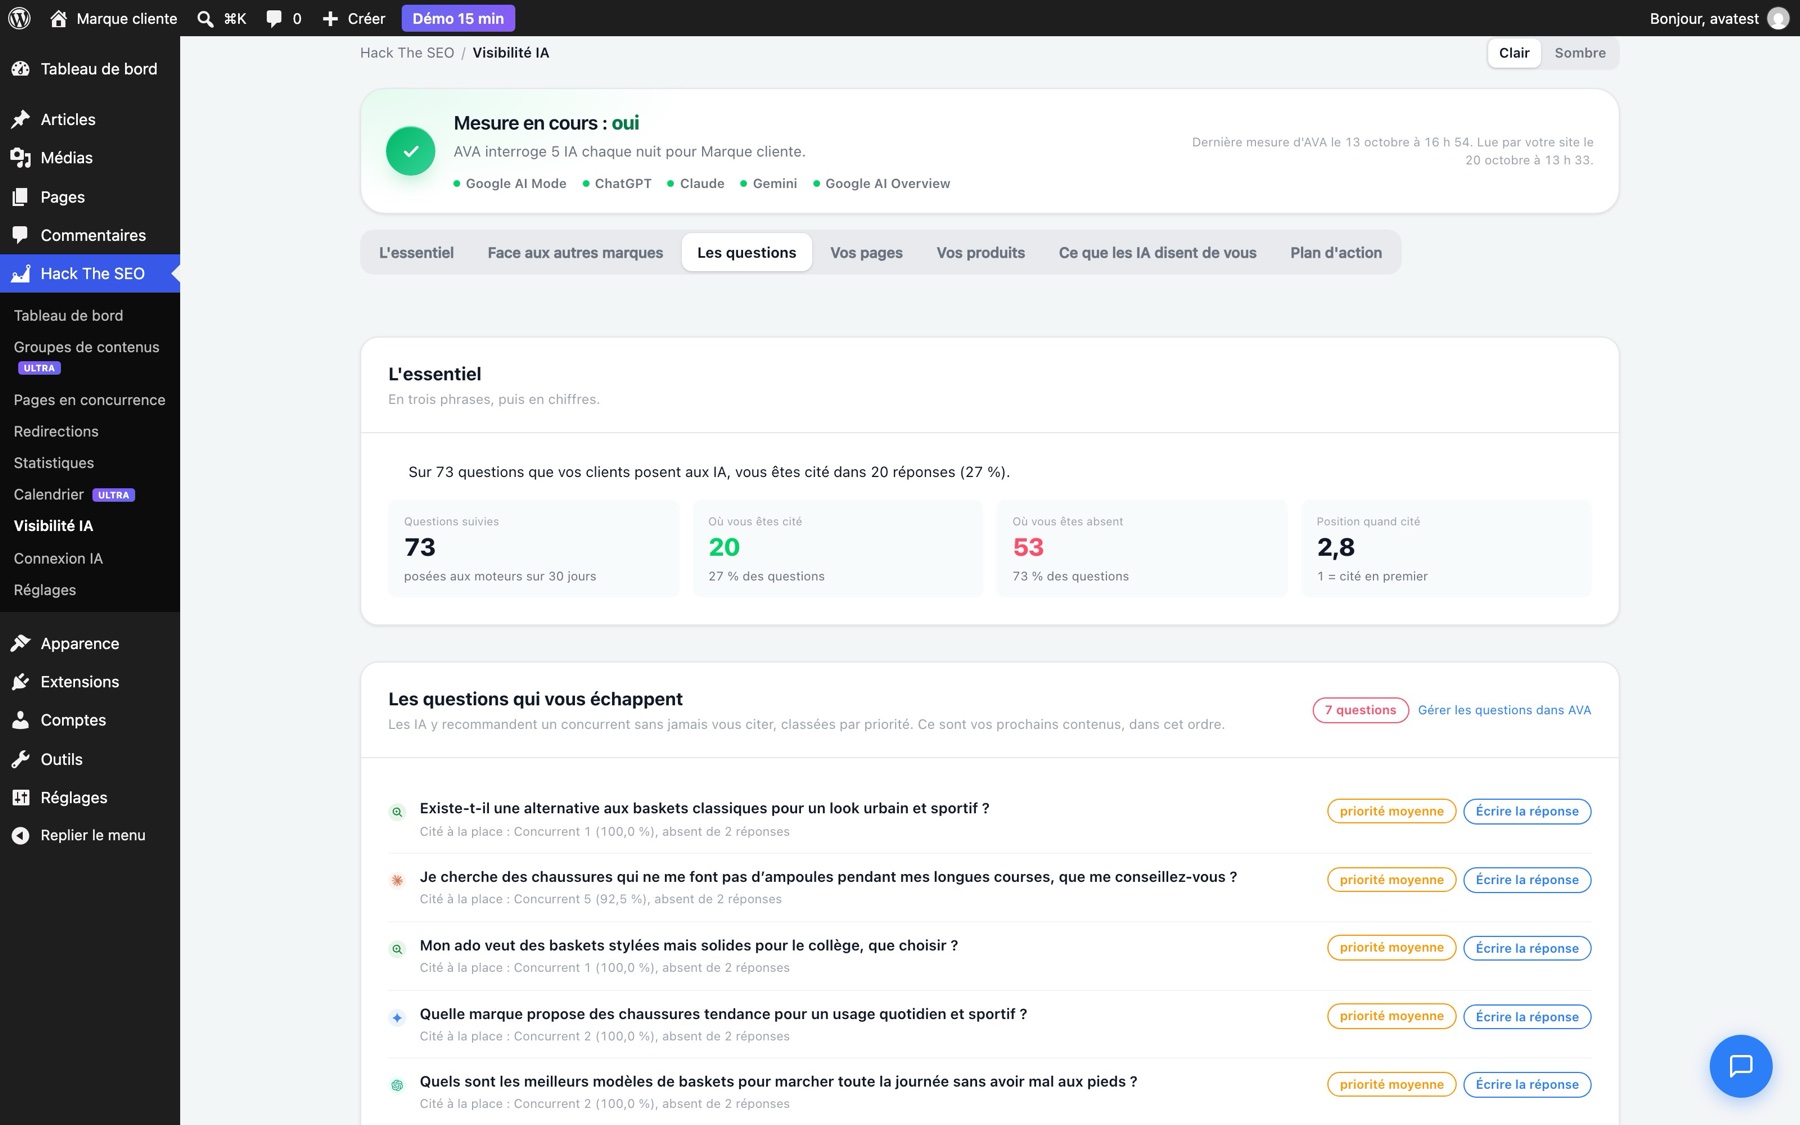Click Écrire la réponse for Mon ado question
The height and width of the screenshot is (1125, 1800).
click(x=1527, y=948)
